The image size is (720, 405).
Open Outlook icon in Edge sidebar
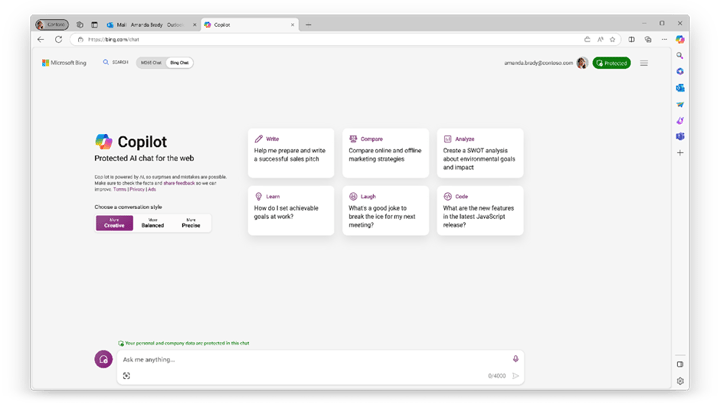(680, 87)
